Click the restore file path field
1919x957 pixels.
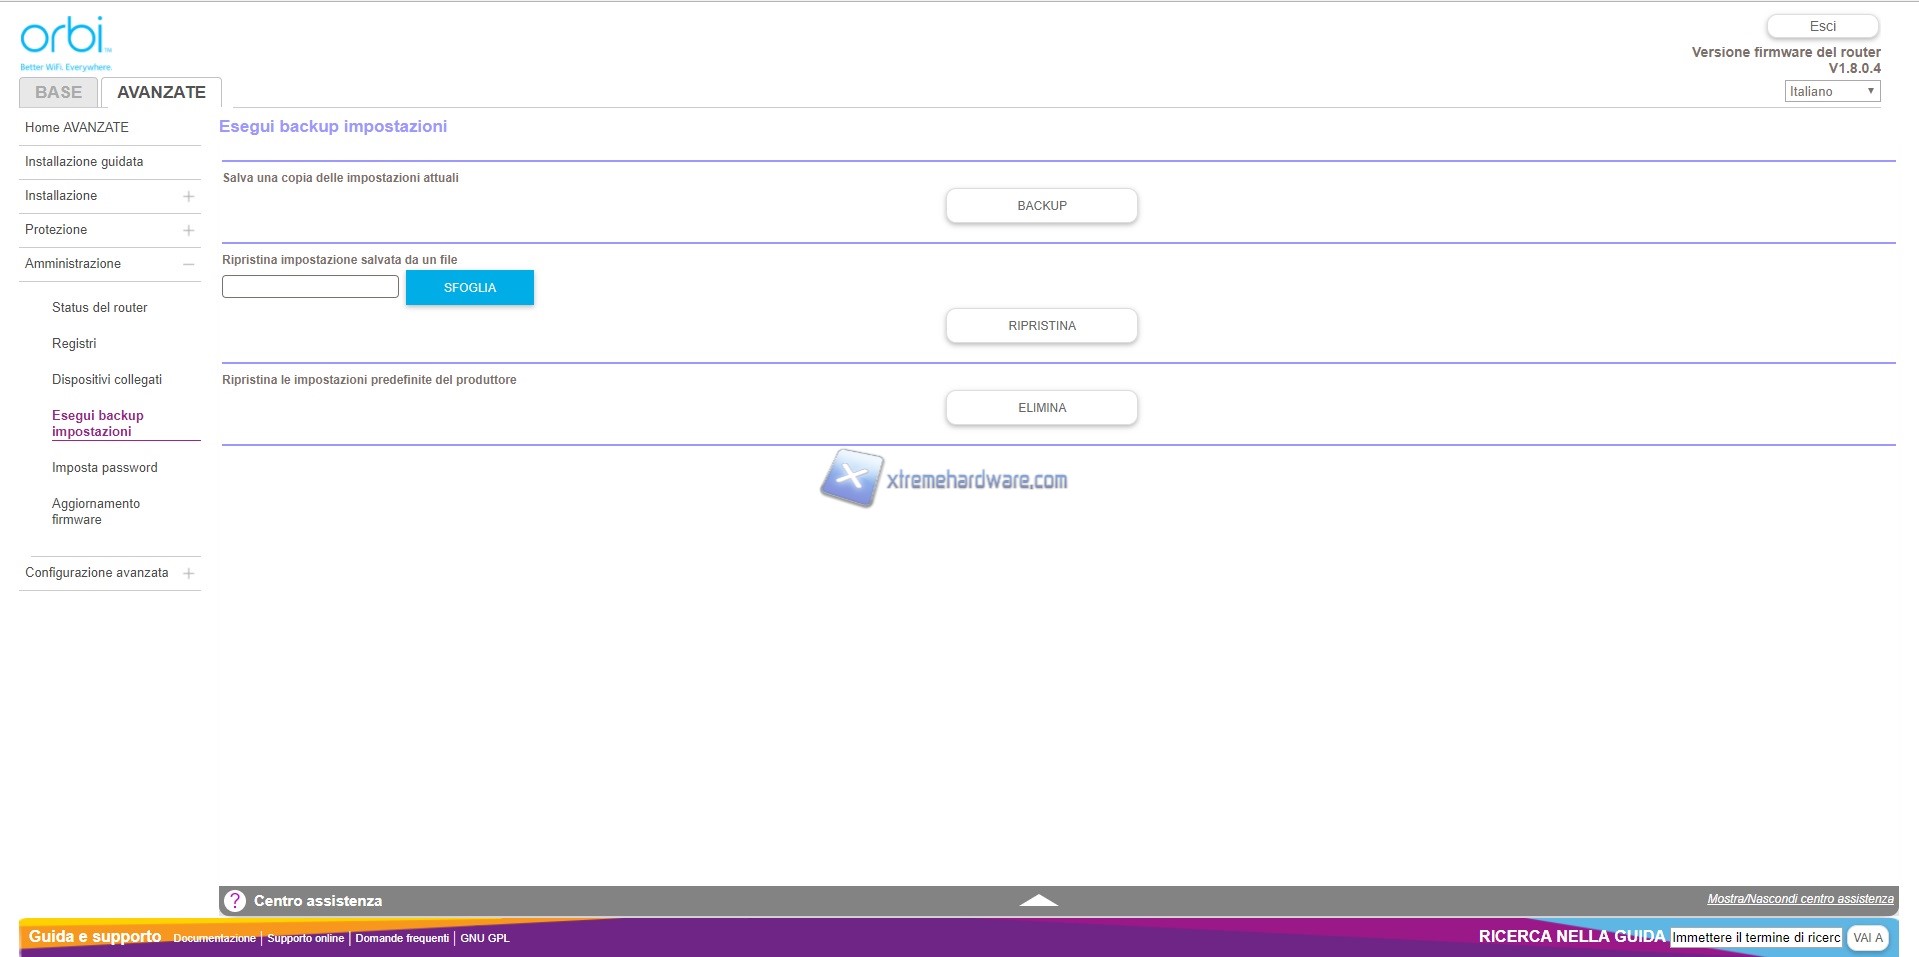click(310, 287)
